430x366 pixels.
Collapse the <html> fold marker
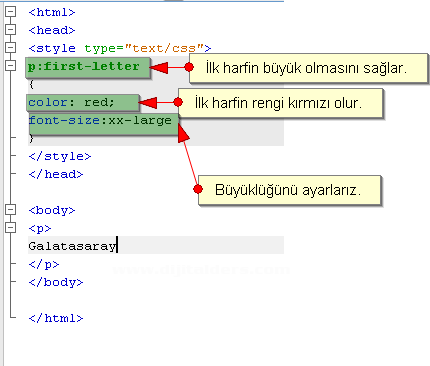pos(10,12)
